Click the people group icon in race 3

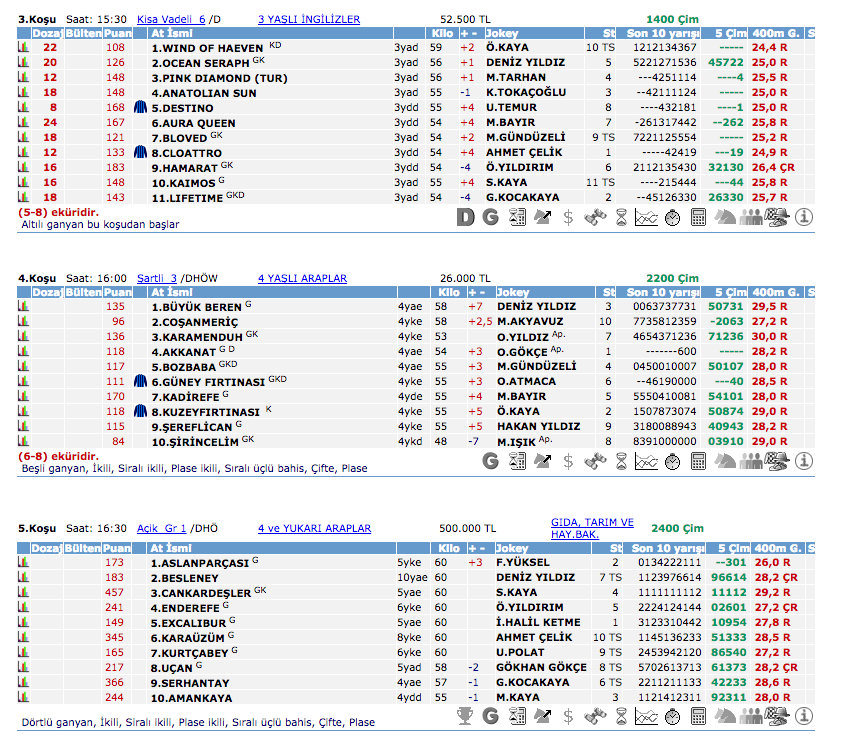(x=750, y=215)
